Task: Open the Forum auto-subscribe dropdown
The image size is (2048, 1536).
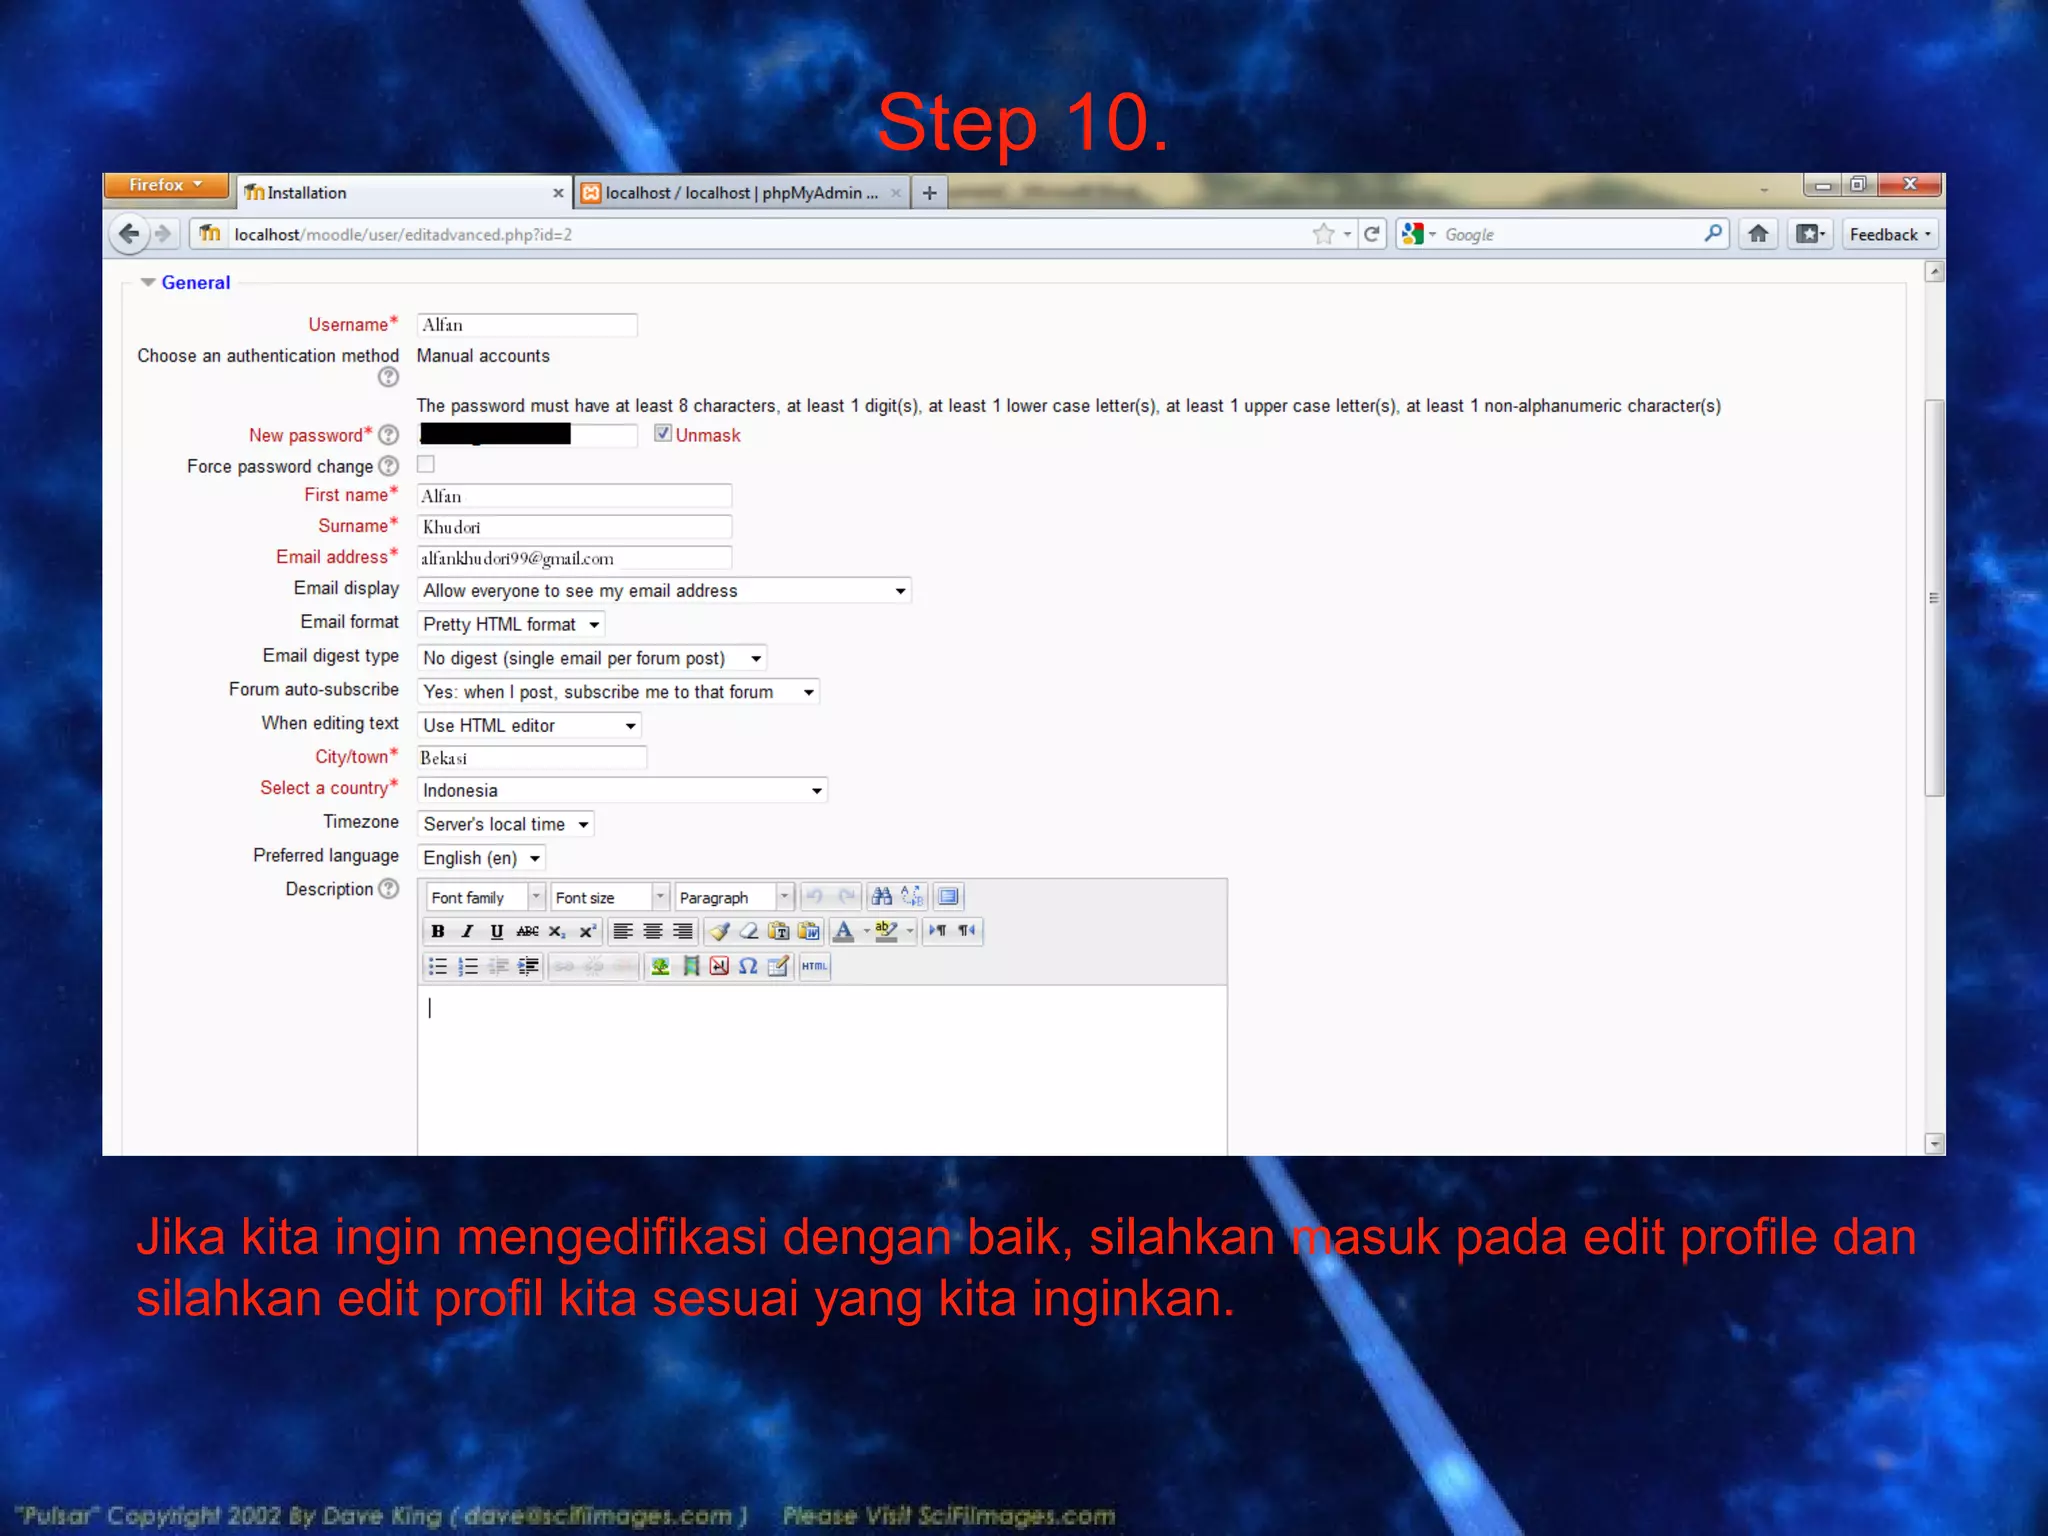Action: tap(618, 692)
